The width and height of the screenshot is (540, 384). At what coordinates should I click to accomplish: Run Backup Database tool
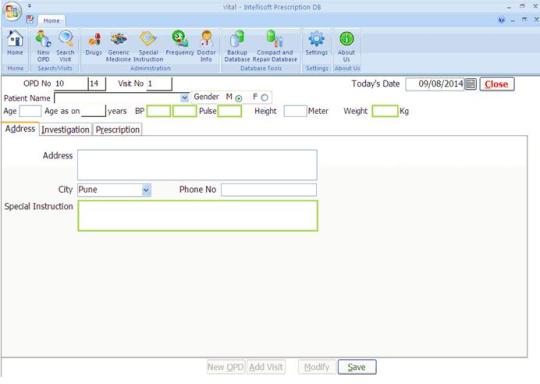pos(237,46)
